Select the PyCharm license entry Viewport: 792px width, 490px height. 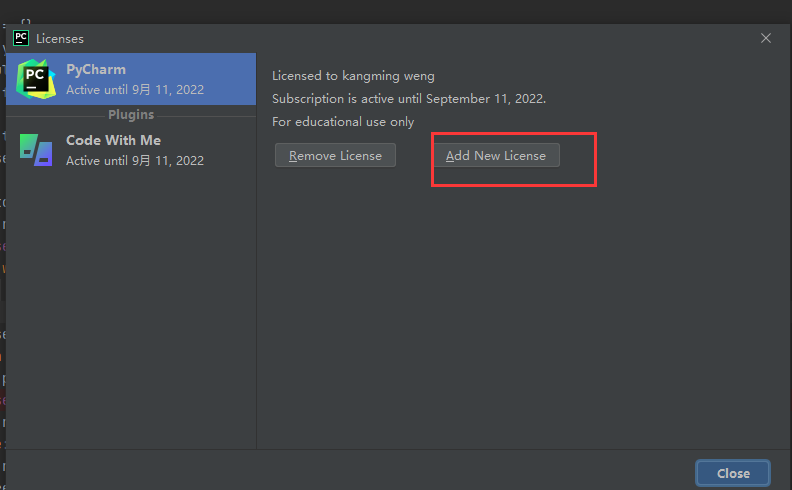coord(131,79)
